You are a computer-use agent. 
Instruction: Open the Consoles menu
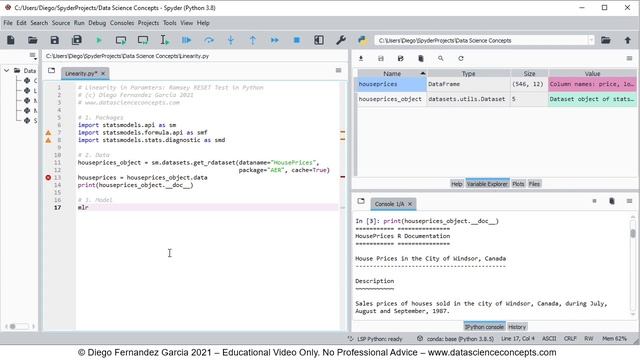tap(122, 23)
